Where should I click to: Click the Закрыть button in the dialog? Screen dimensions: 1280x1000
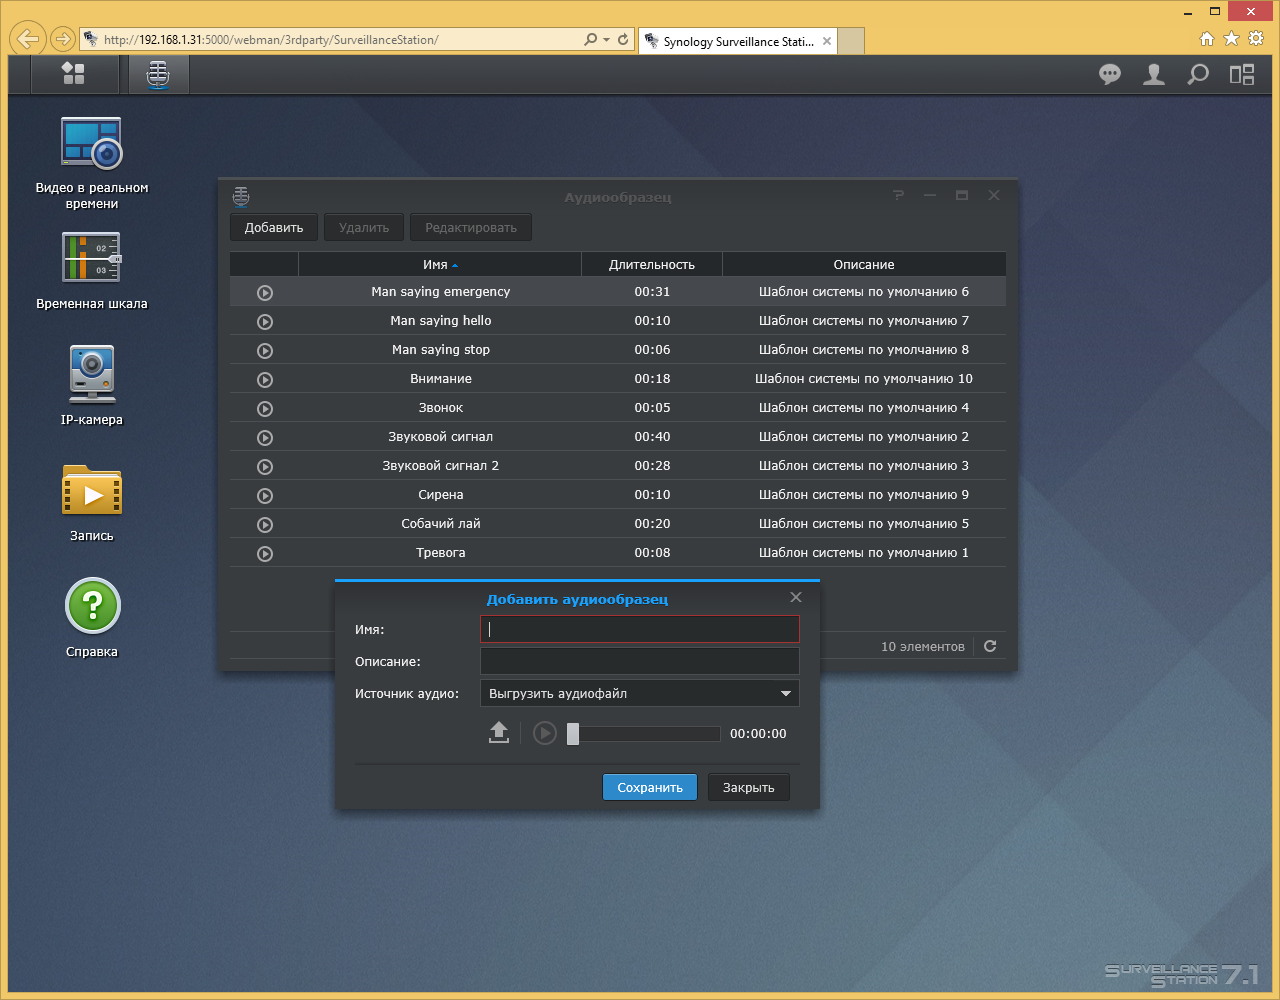[x=749, y=787]
